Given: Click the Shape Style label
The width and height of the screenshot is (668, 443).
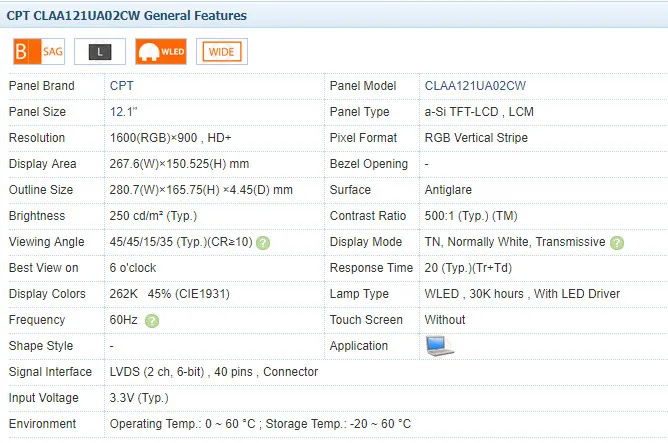Looking at the screenshot, I should tap(41, 345).
